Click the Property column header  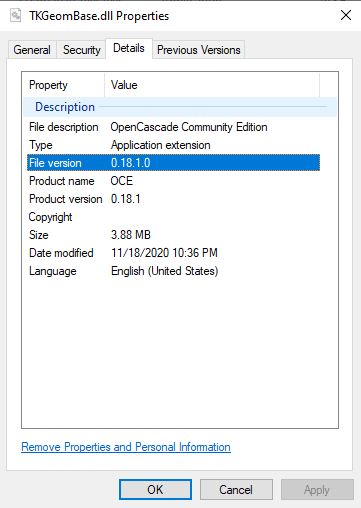(63, 85)
